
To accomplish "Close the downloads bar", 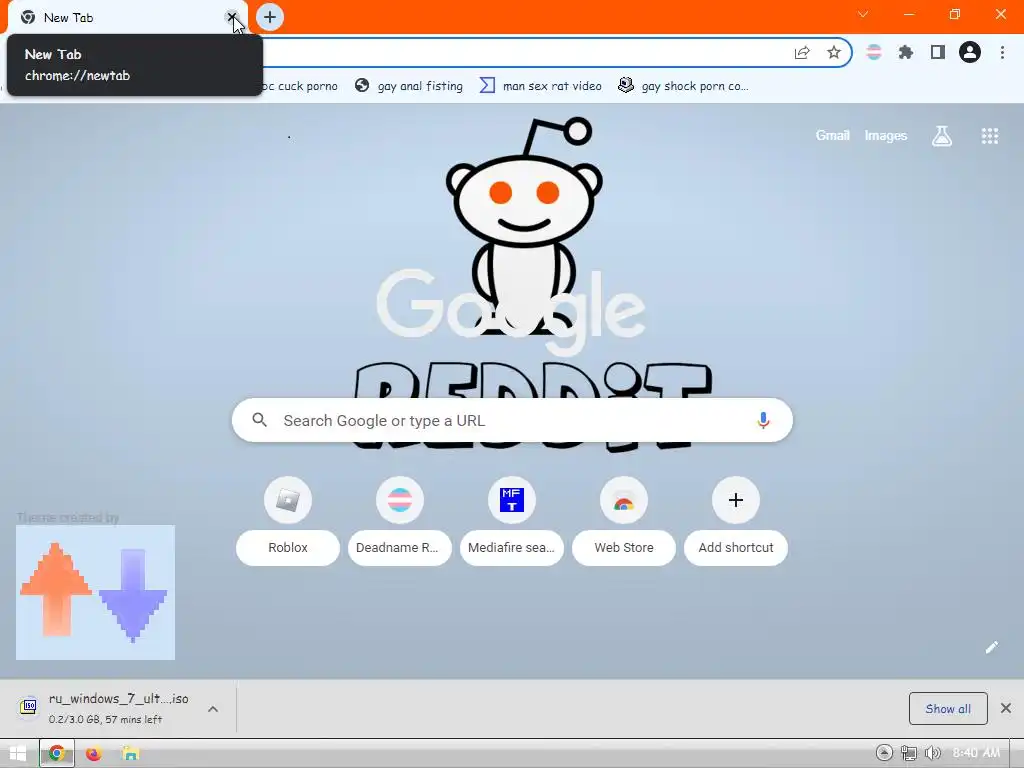I will pyautogui.click(x=1006, y=708).
